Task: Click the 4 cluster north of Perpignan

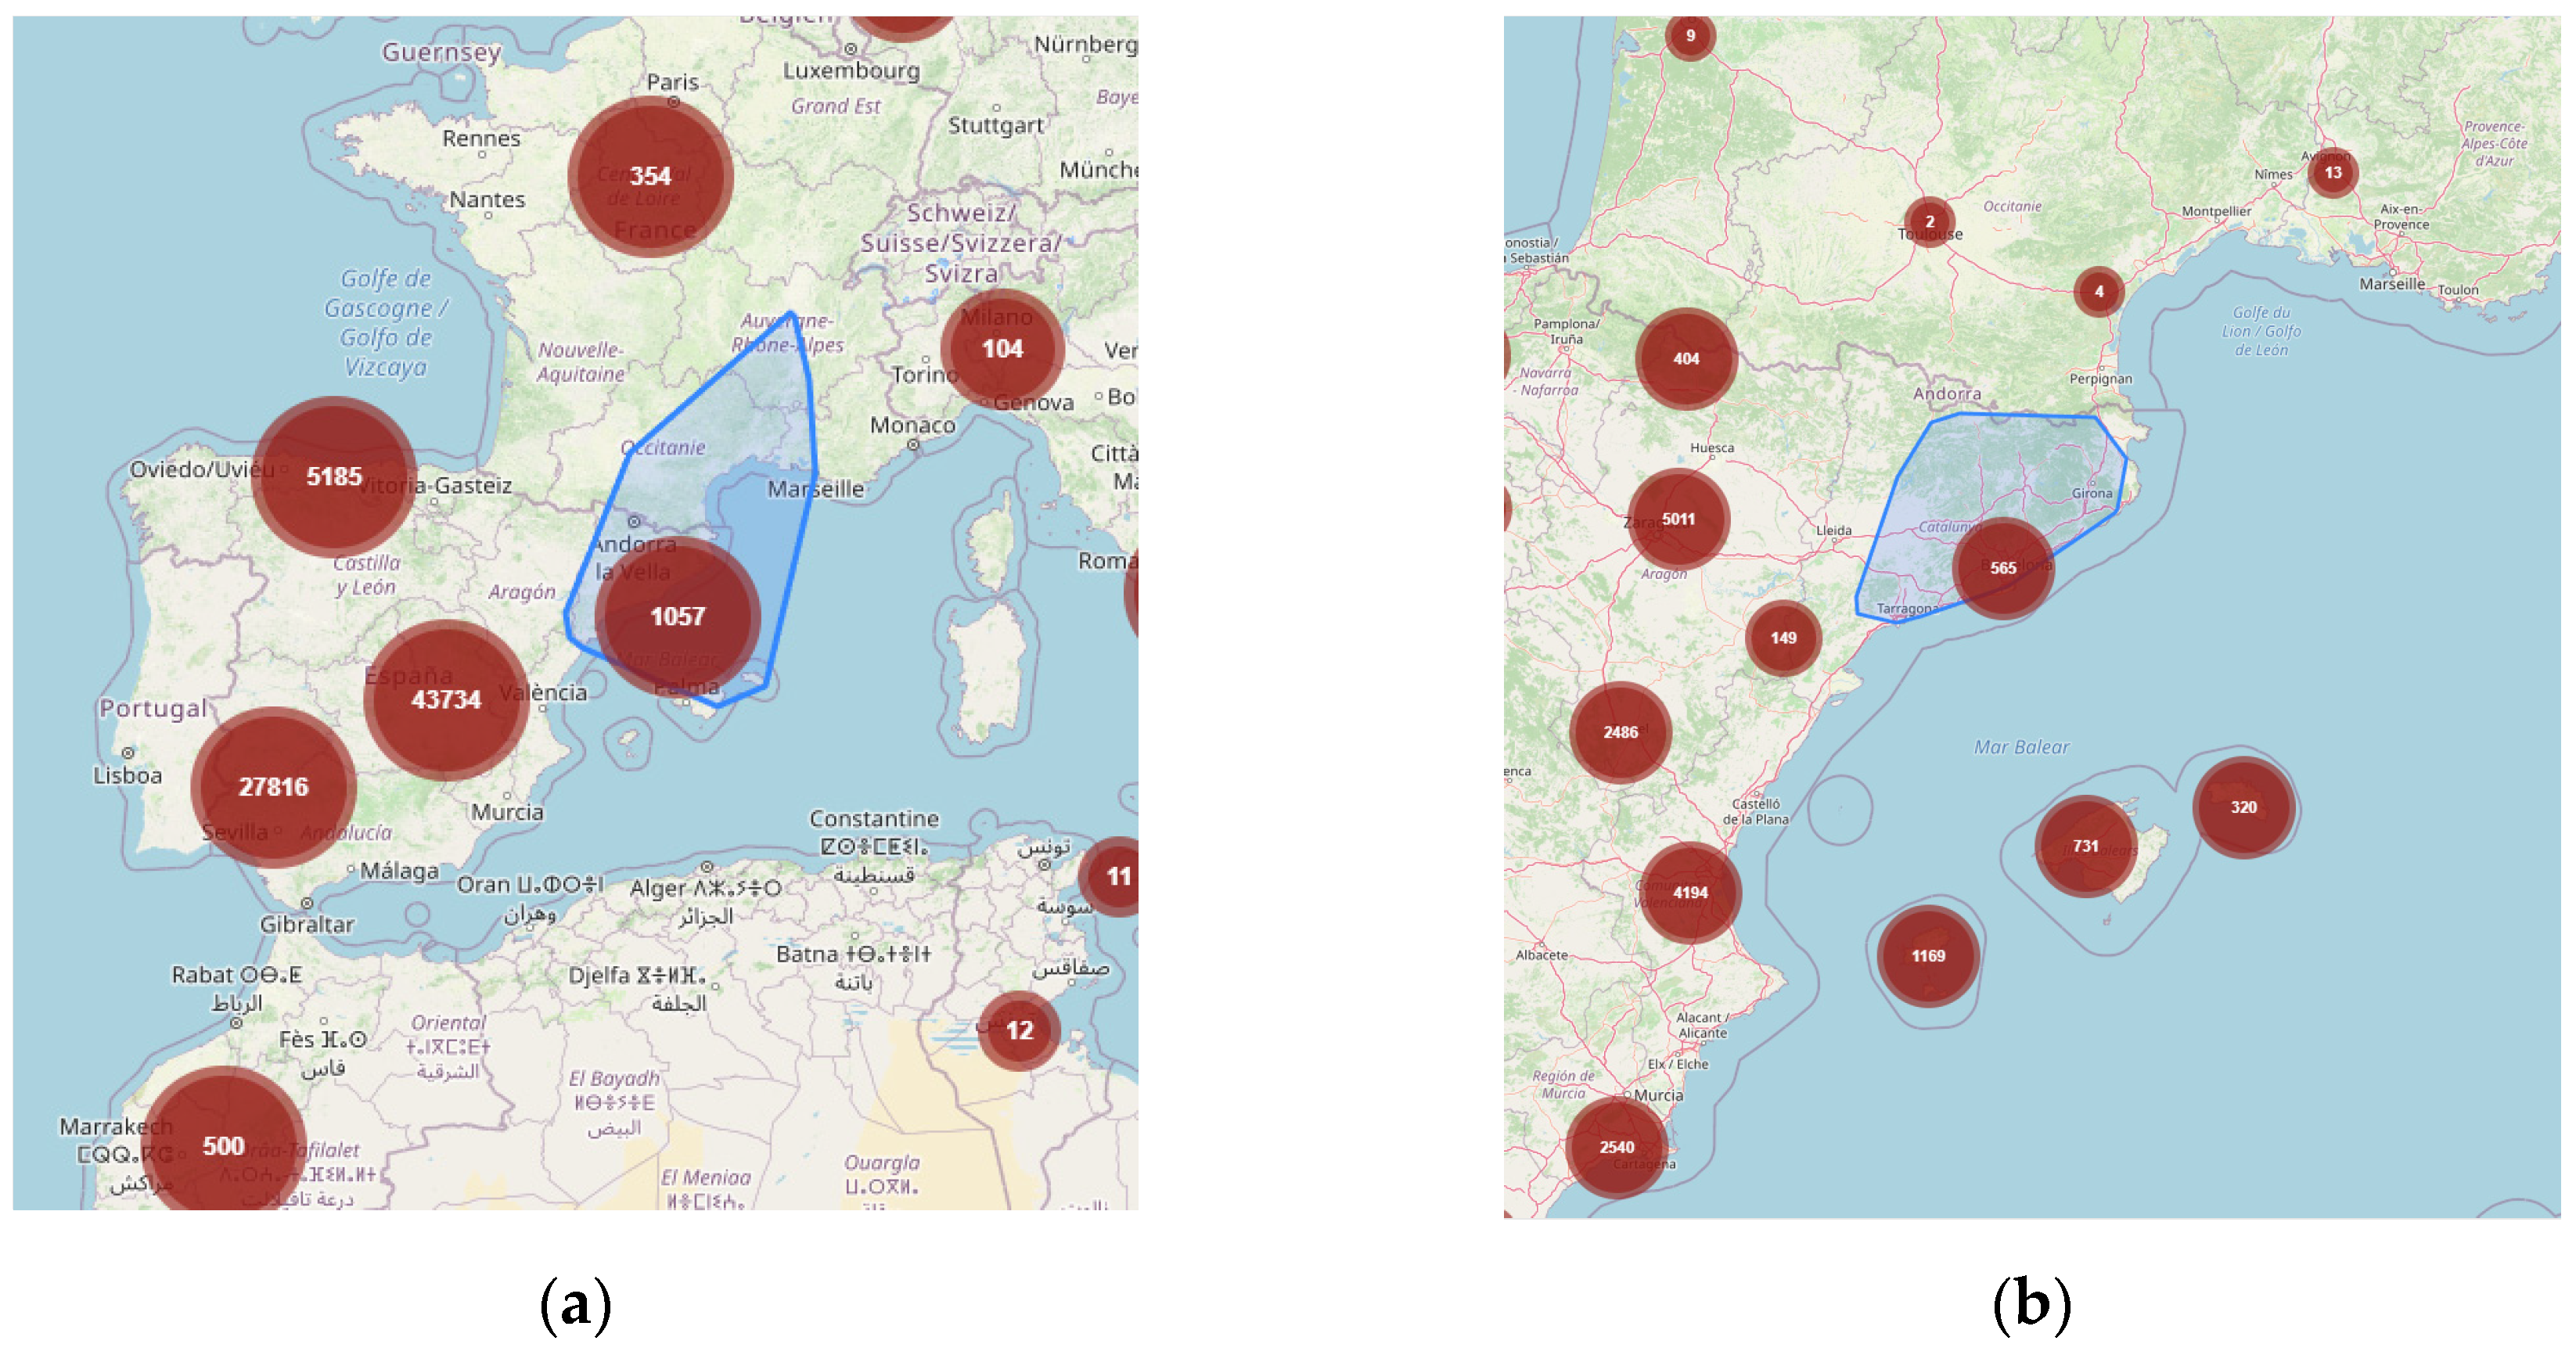Action: coord(2098,292)
